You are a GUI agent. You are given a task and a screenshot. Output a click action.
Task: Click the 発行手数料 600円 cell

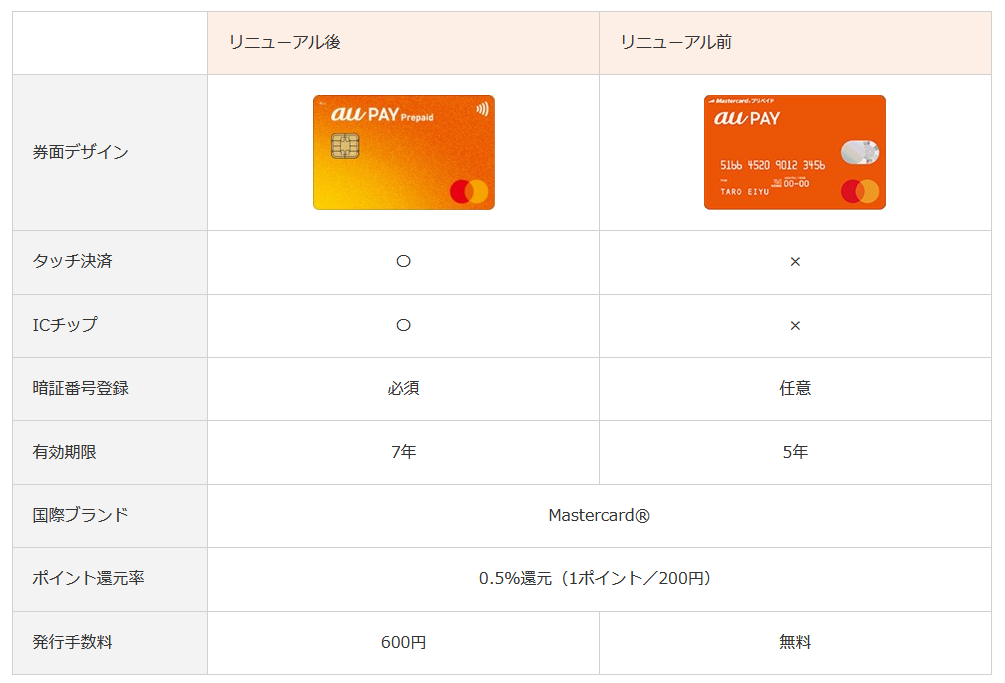(403, 643)
